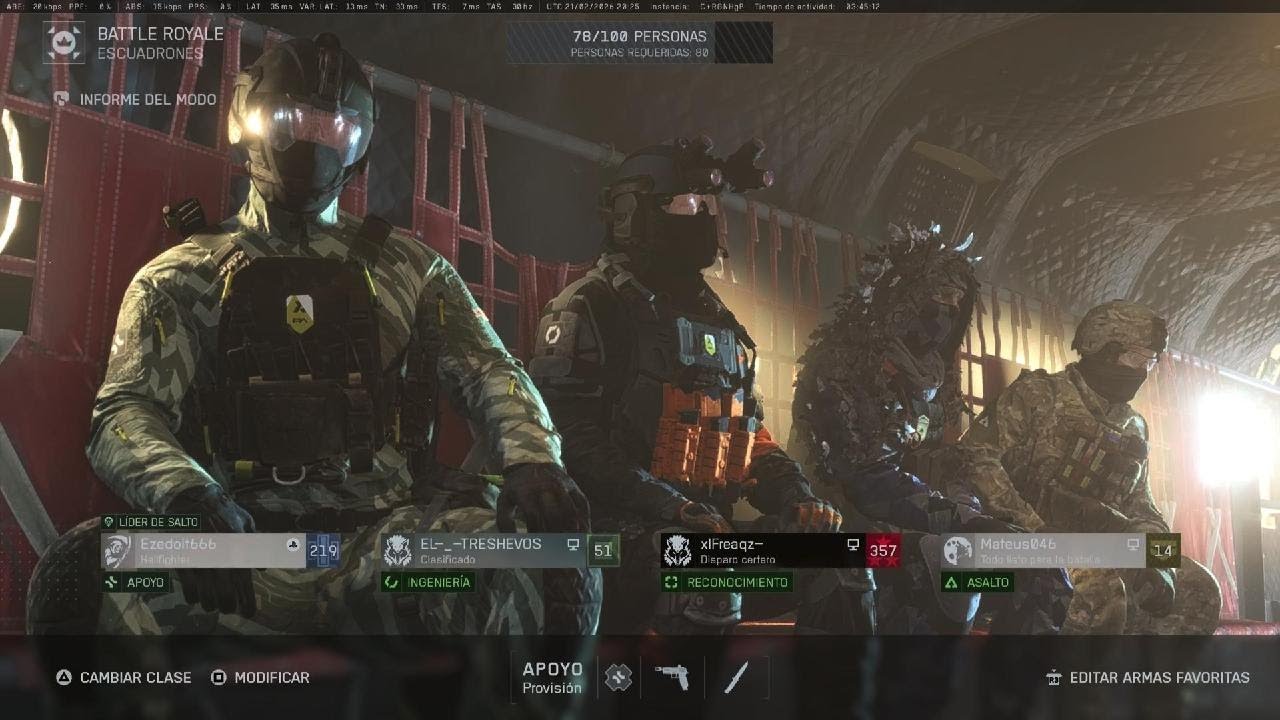1280x720 pixels.
Task: Click the touchpad icon beside Editar armas favoritas
Action: (x=1053, y=677)
